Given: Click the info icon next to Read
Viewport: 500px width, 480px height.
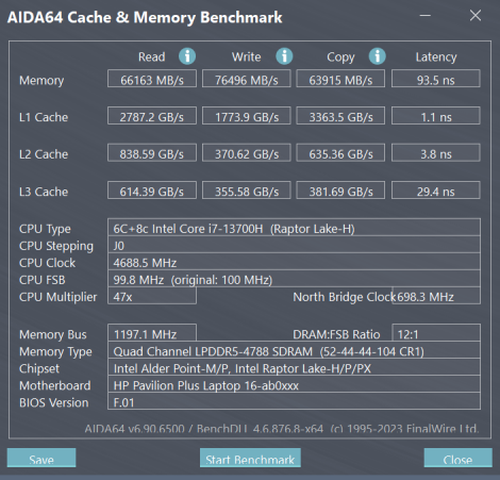Looking at the screenshot, I should pos(187,56).
